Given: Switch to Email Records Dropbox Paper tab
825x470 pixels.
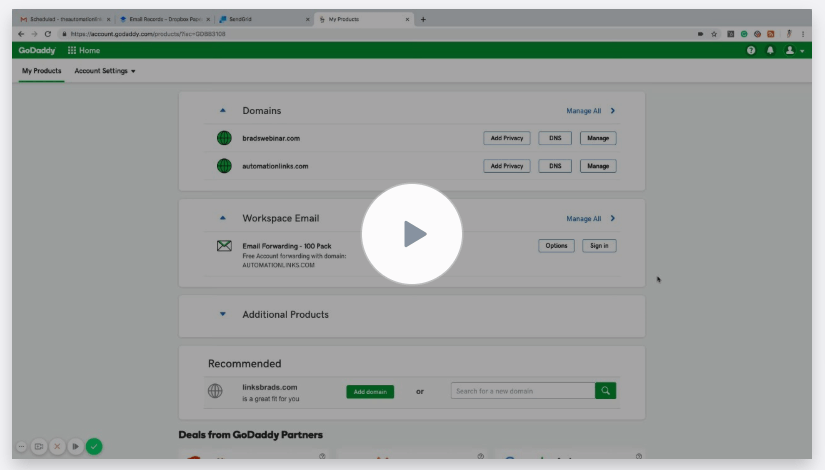Looking at the screenshot, I should (x=164, y=19).
